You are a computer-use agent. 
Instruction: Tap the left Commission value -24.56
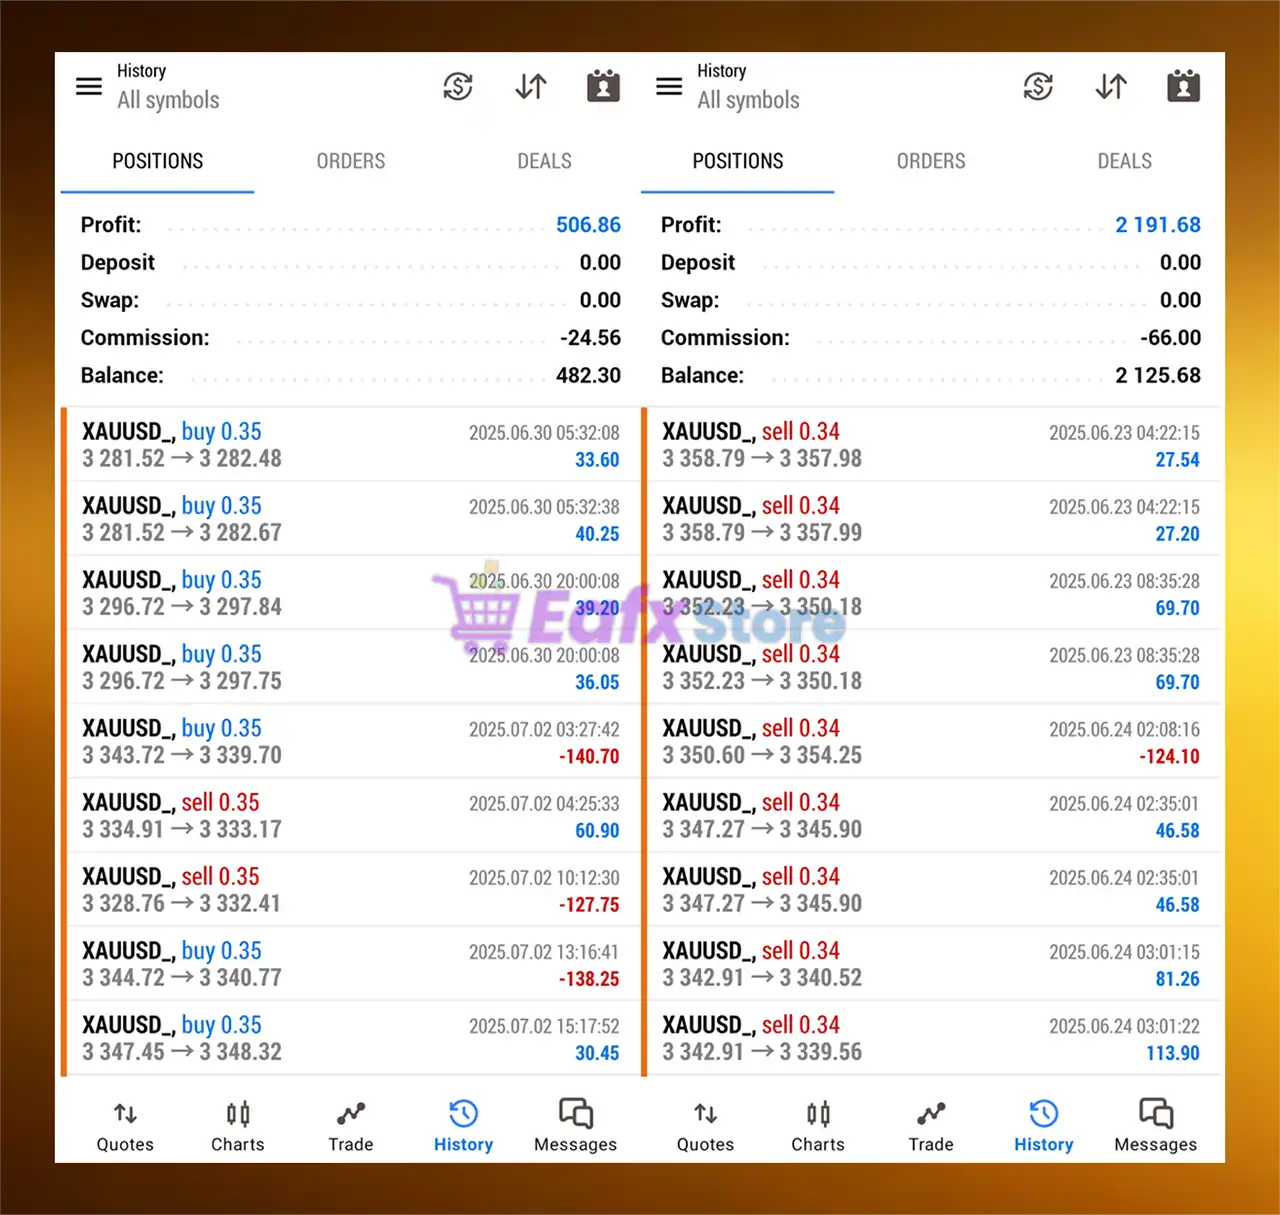point(590,338)
